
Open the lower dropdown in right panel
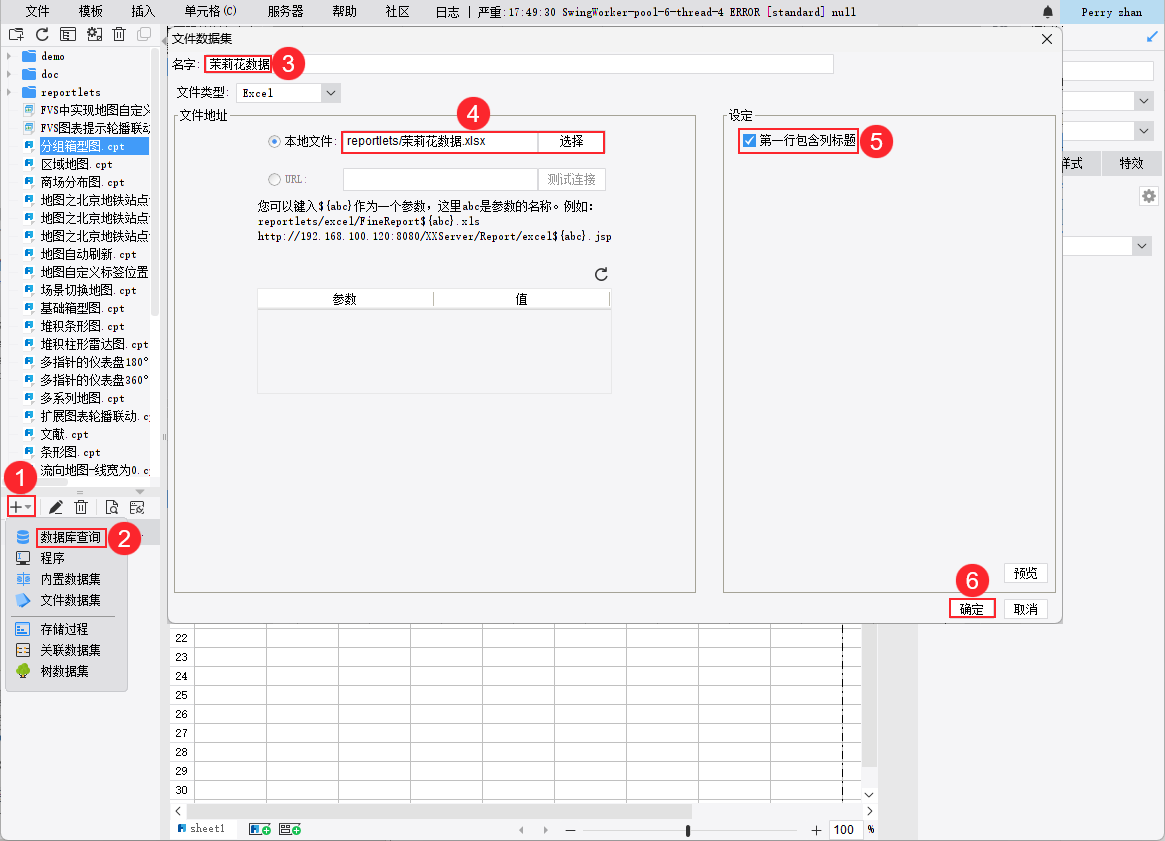pos(1142,246)
